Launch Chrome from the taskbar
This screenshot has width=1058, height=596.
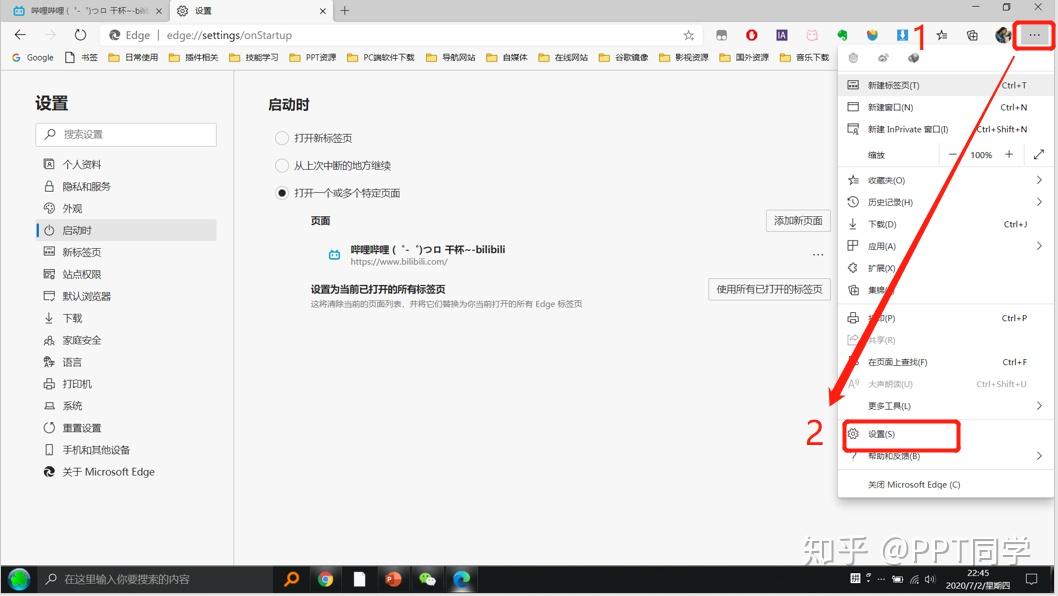[325, 579]
